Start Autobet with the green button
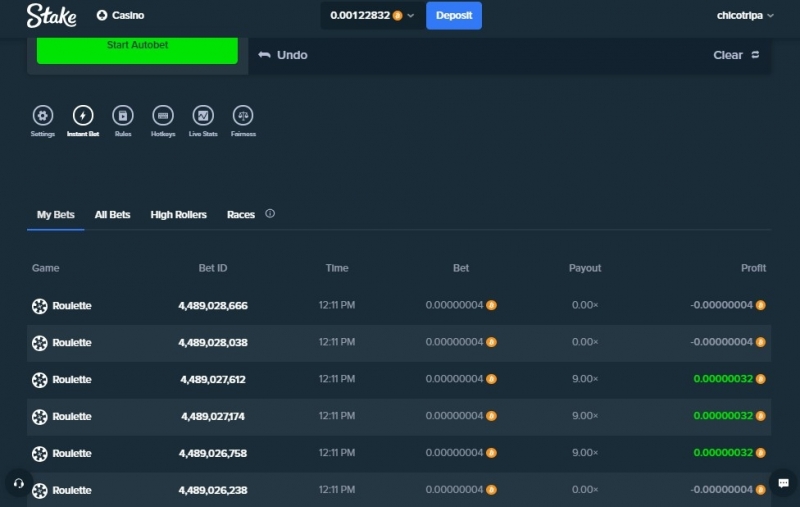Screen dimensions: 800x507 [137, 50]
